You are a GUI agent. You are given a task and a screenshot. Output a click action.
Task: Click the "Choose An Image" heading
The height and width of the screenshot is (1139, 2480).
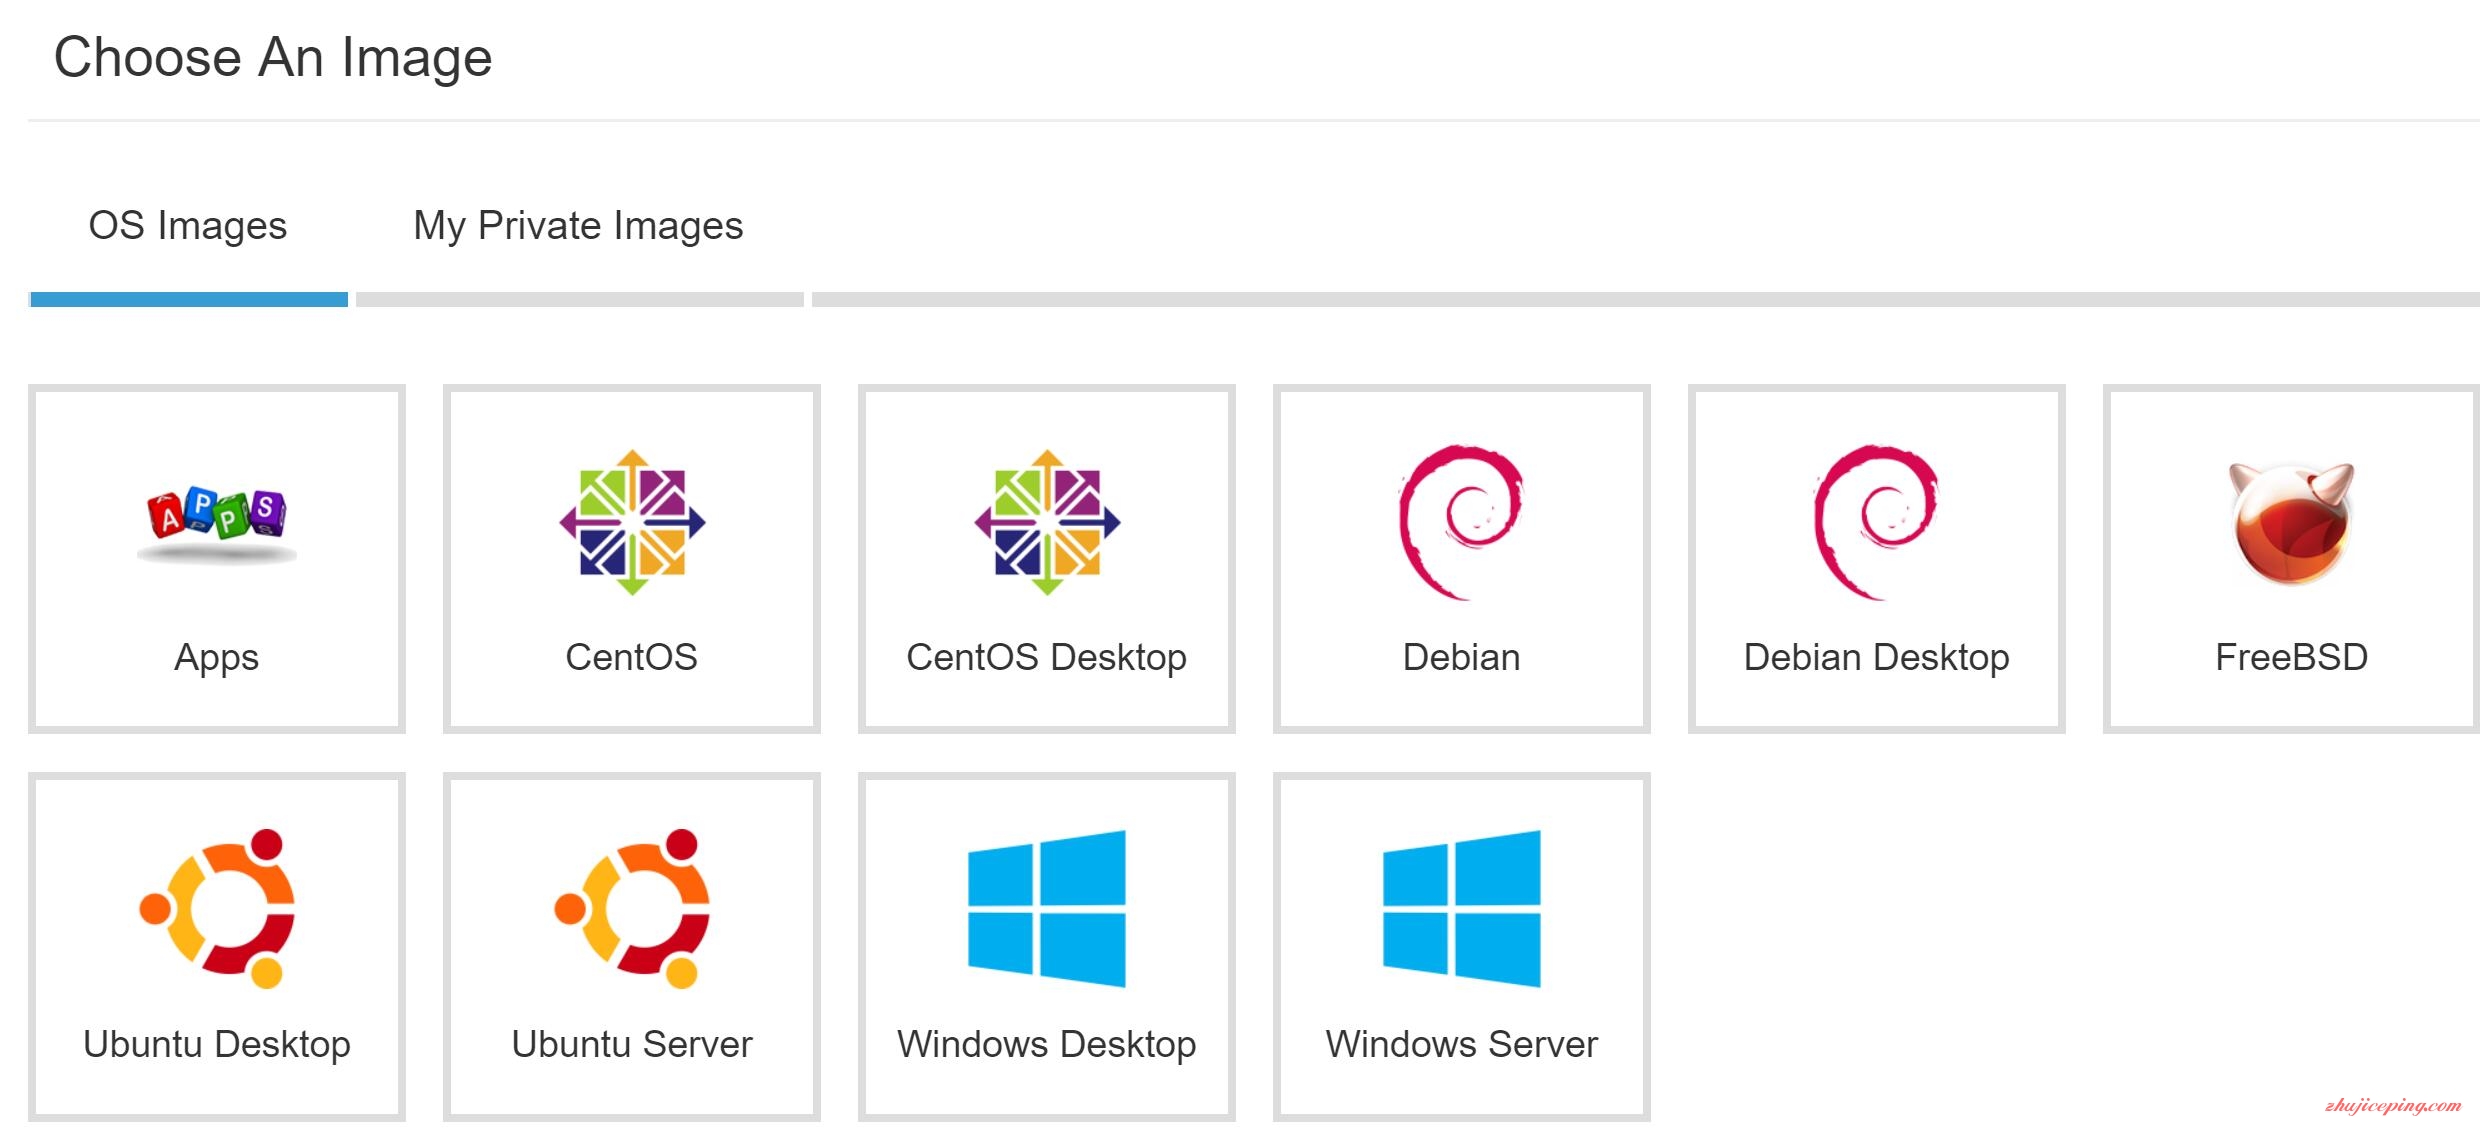(x=273, y=58)
